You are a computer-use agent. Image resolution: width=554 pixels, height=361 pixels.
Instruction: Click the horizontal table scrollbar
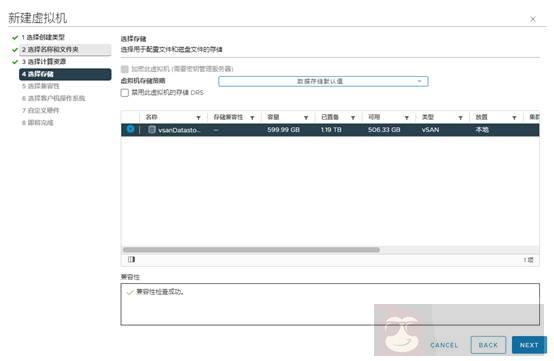coord(251,250)
